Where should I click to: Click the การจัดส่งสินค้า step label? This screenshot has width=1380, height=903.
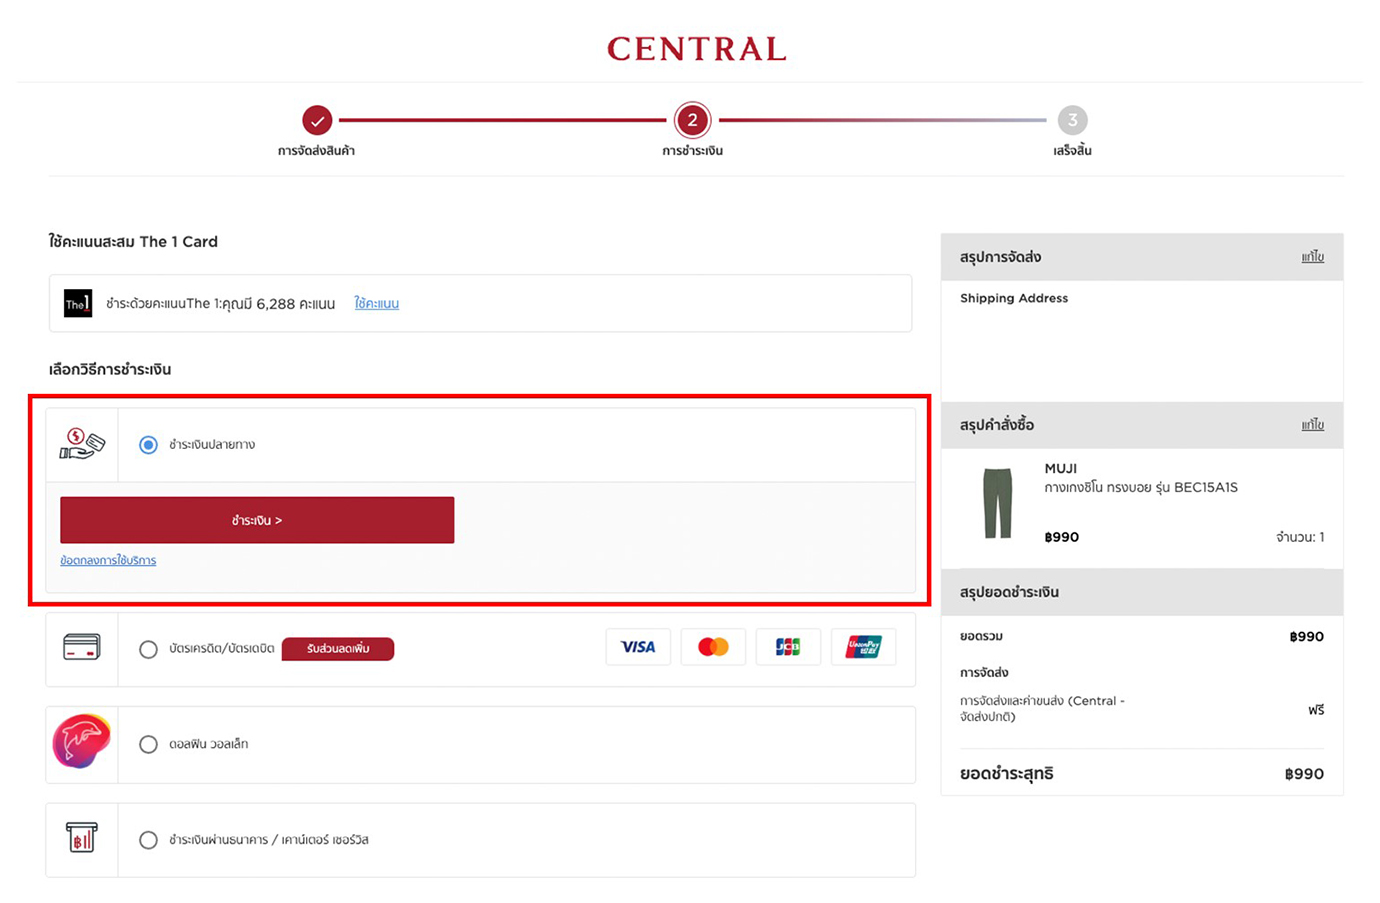click(x=316, y=150)
